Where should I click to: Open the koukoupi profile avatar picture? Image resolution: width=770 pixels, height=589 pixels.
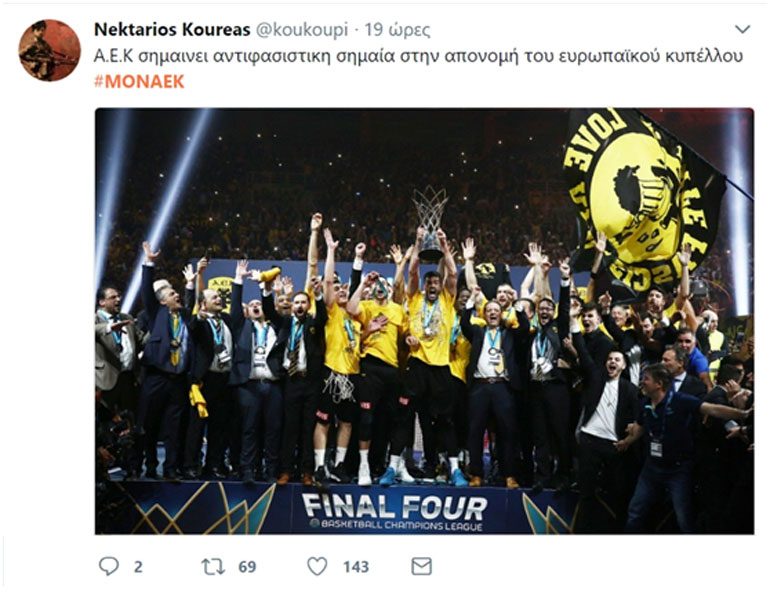(49, 50)
